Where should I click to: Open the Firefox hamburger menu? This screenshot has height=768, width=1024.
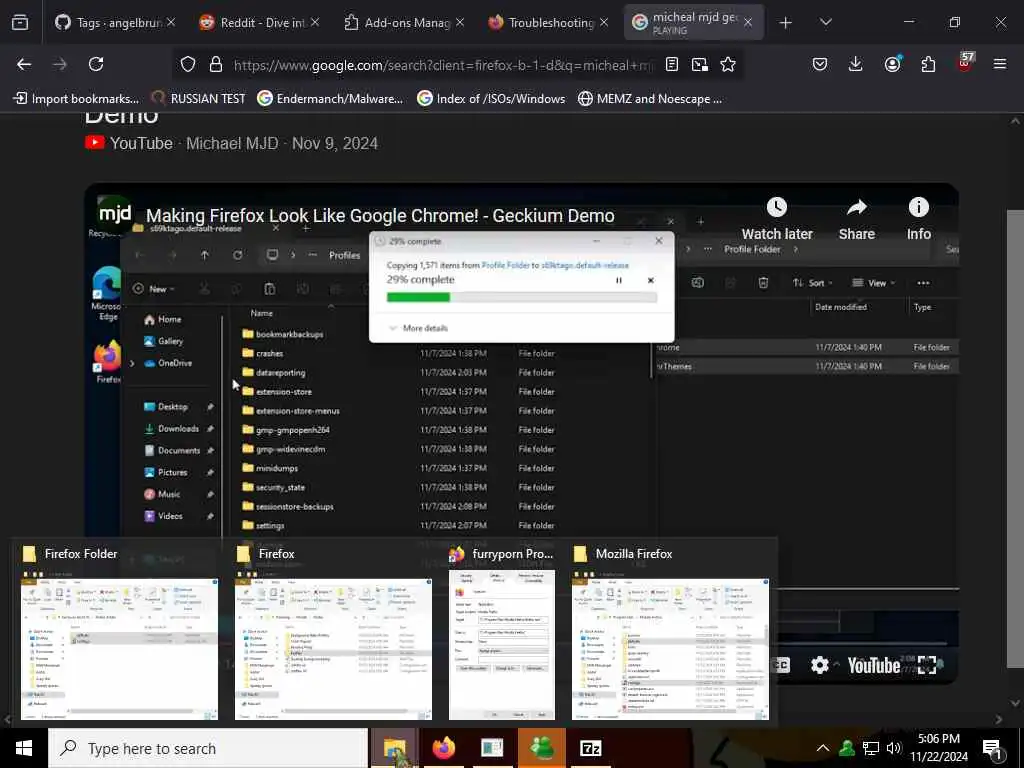[1000, 64]
